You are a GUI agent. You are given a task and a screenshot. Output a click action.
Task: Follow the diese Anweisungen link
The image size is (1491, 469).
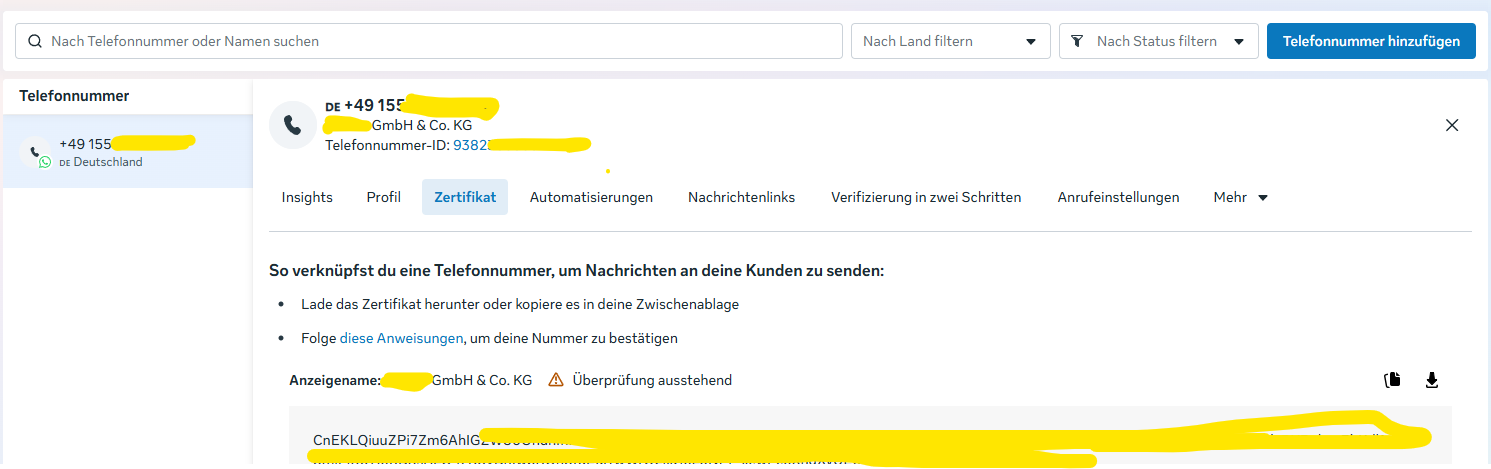(x=401, y=338)
